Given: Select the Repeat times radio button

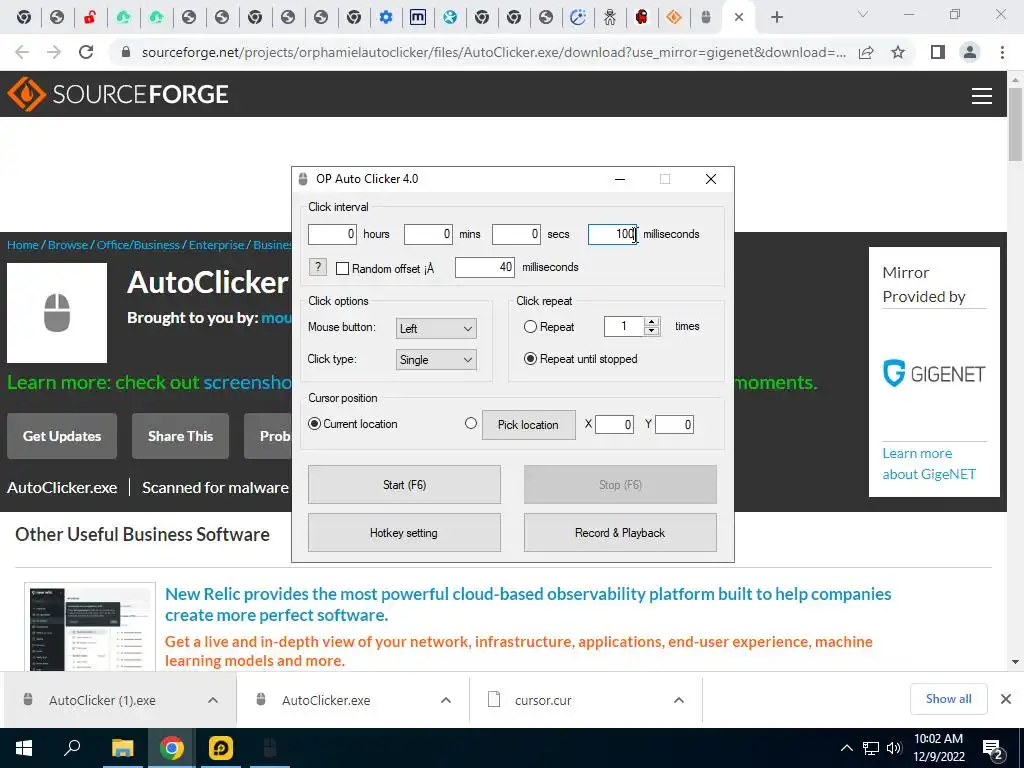Looking at the screenshot, I should (x=530, y=327).
